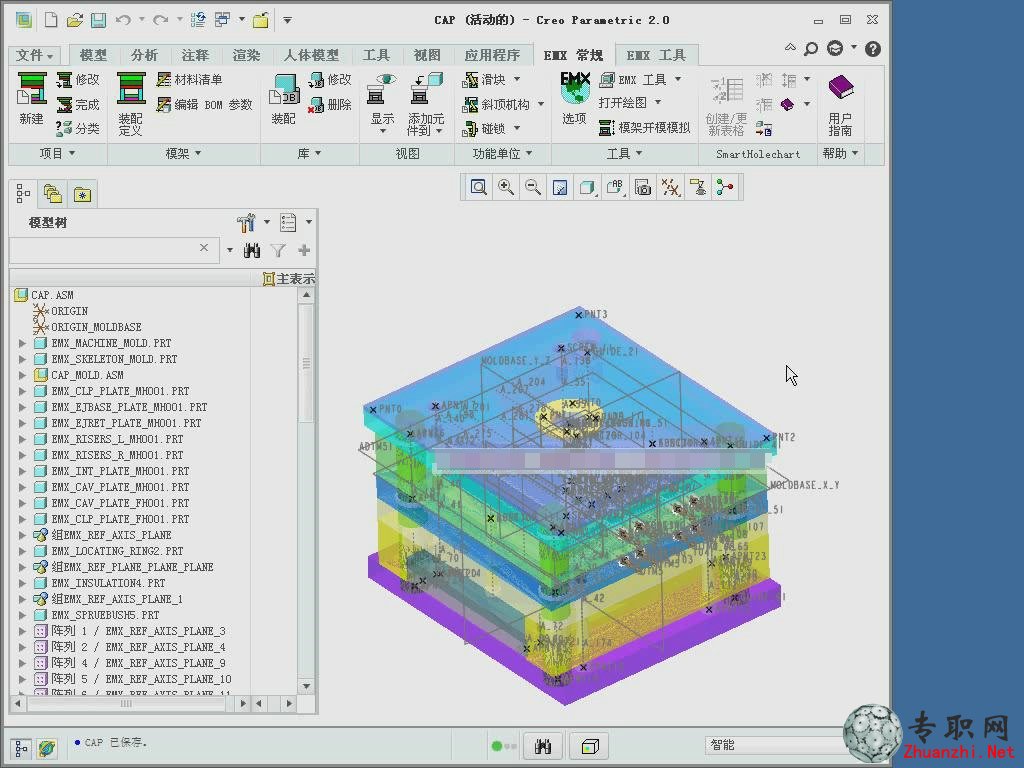The width and height of the screenshot is (1024, 768).
Task: Click the project Modify (修改) button
Action: [78, 80]
